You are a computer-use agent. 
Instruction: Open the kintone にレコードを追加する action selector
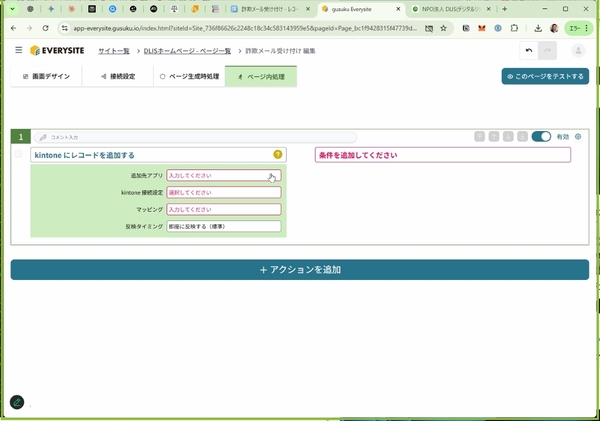[150, 155]
